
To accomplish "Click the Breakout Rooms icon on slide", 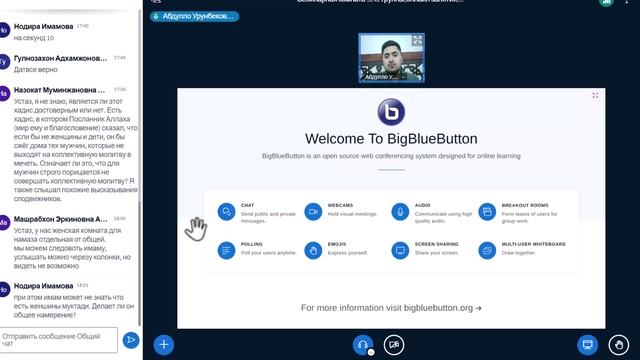I will (x=487, y=212).
